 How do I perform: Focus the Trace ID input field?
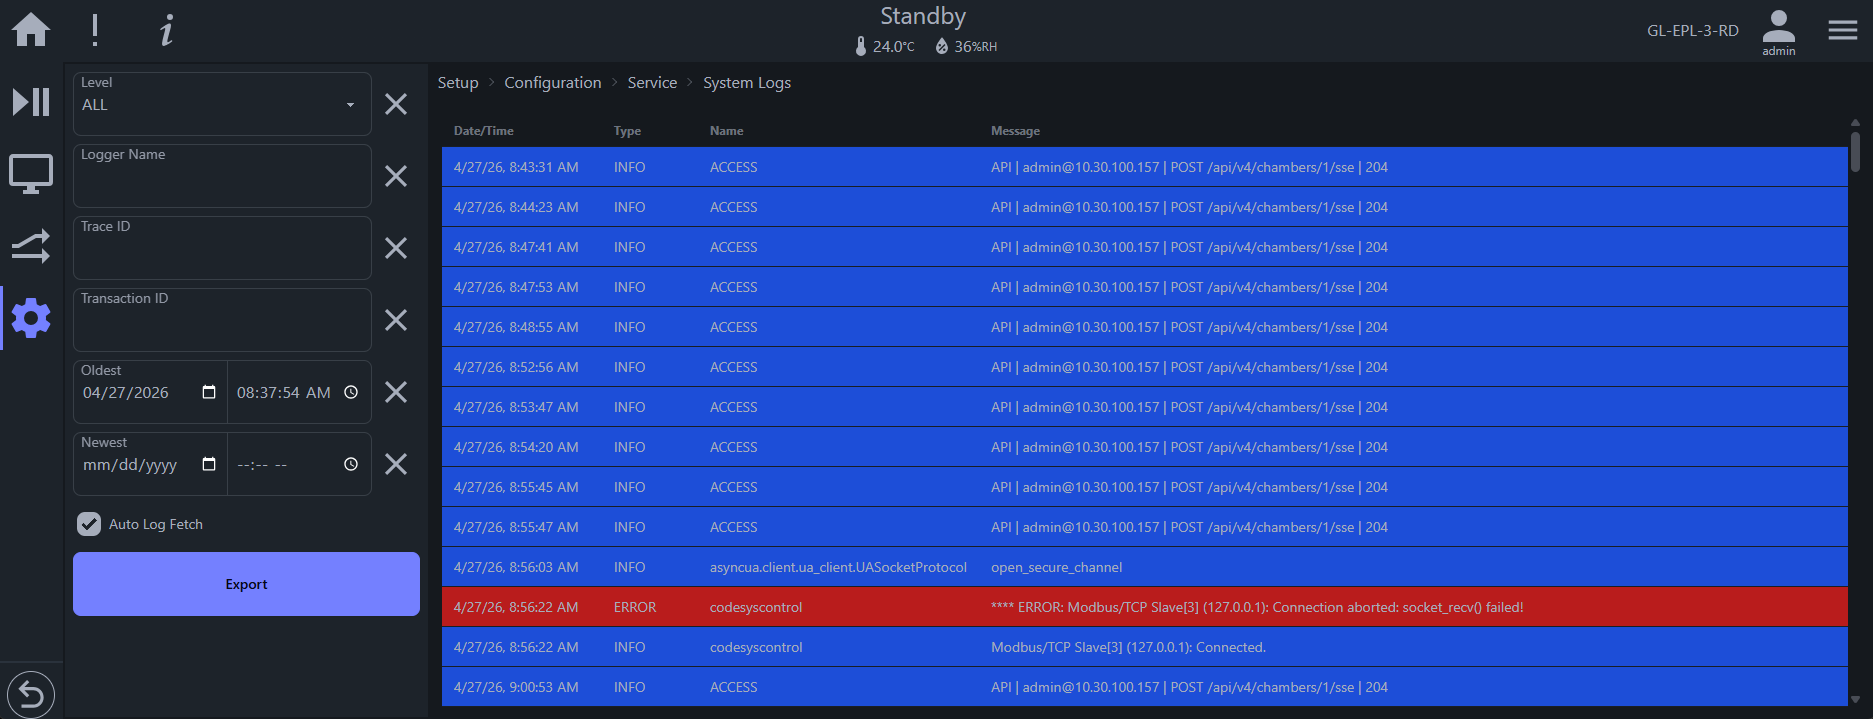pyautogui.click(x=222, y=248)
